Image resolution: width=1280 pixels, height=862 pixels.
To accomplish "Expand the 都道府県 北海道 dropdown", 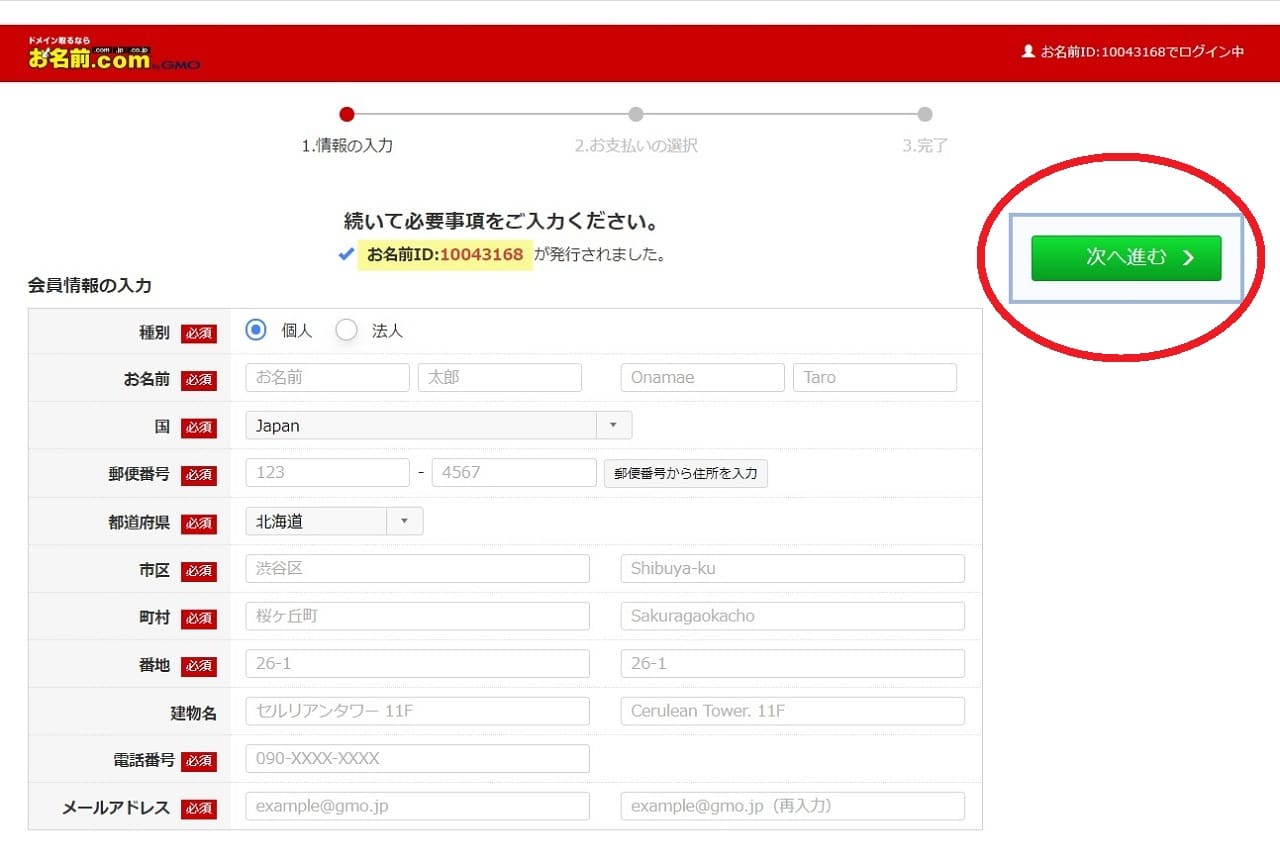I will [x=334, y=521].
